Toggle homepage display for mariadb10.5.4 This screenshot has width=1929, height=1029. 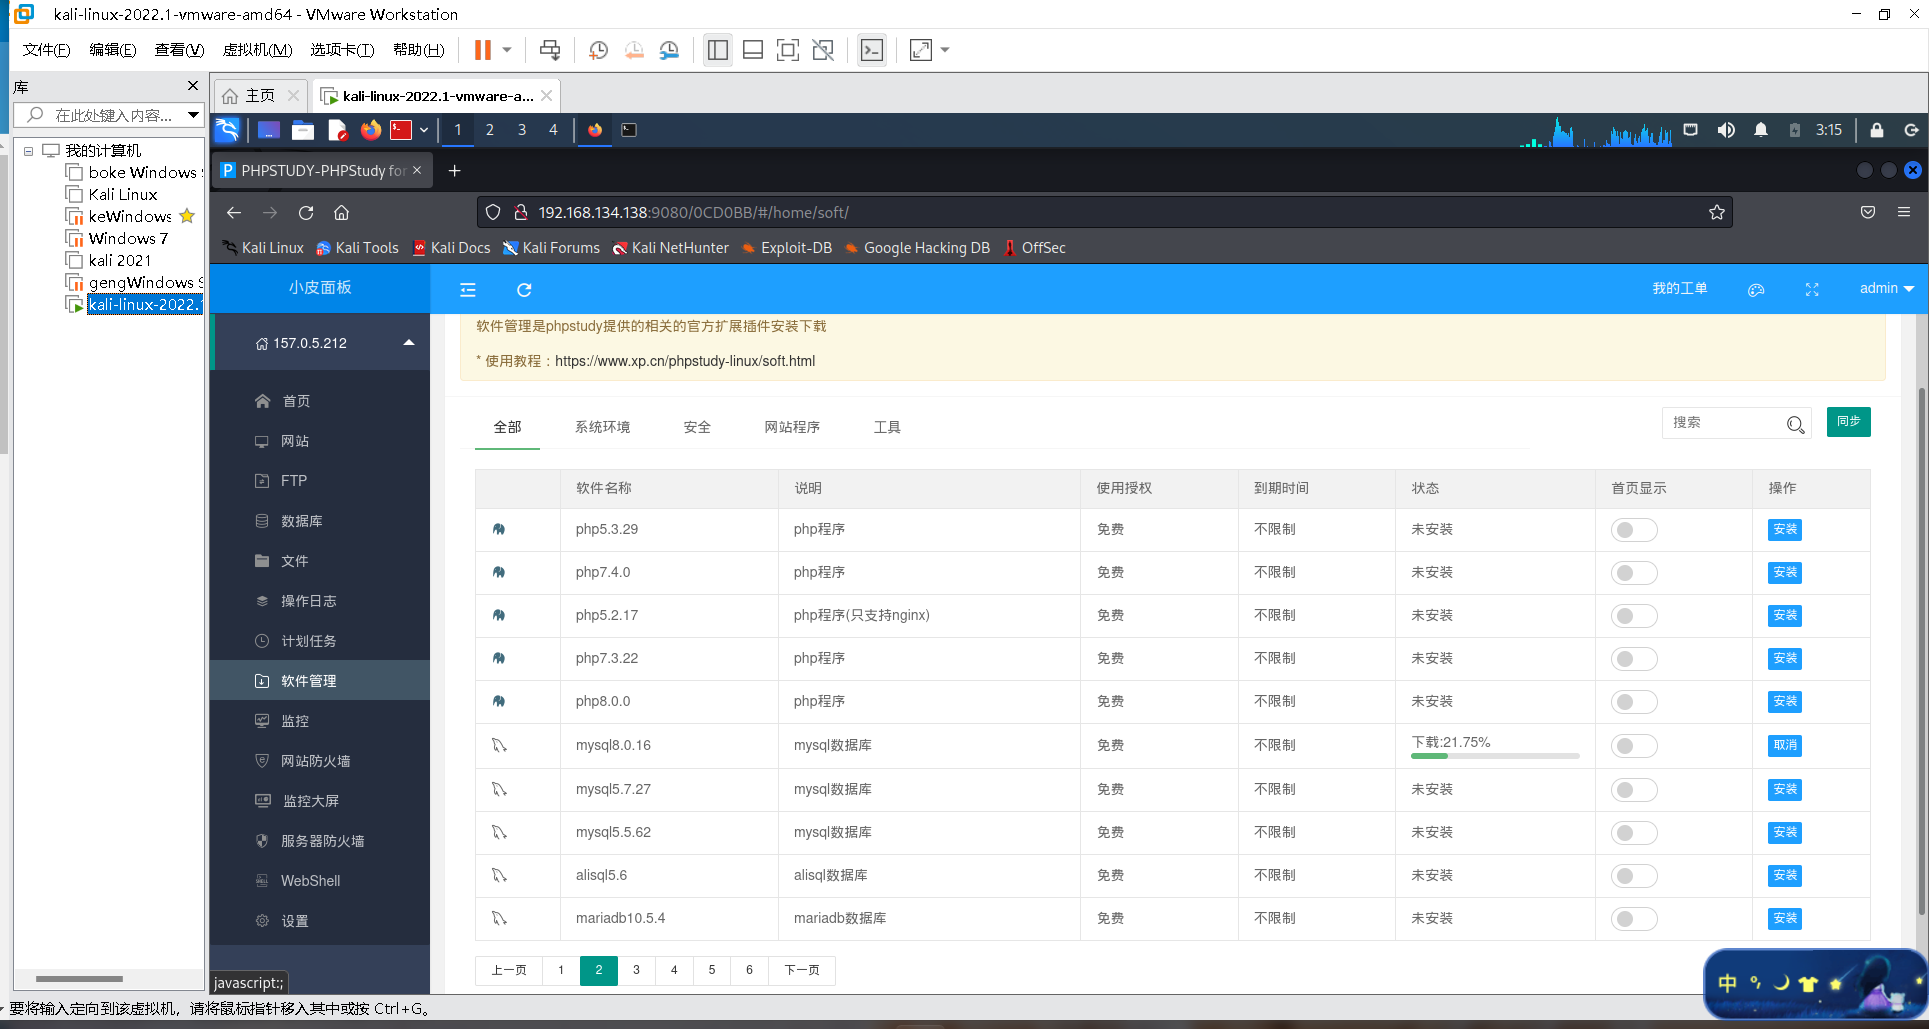click(1634, 919)
